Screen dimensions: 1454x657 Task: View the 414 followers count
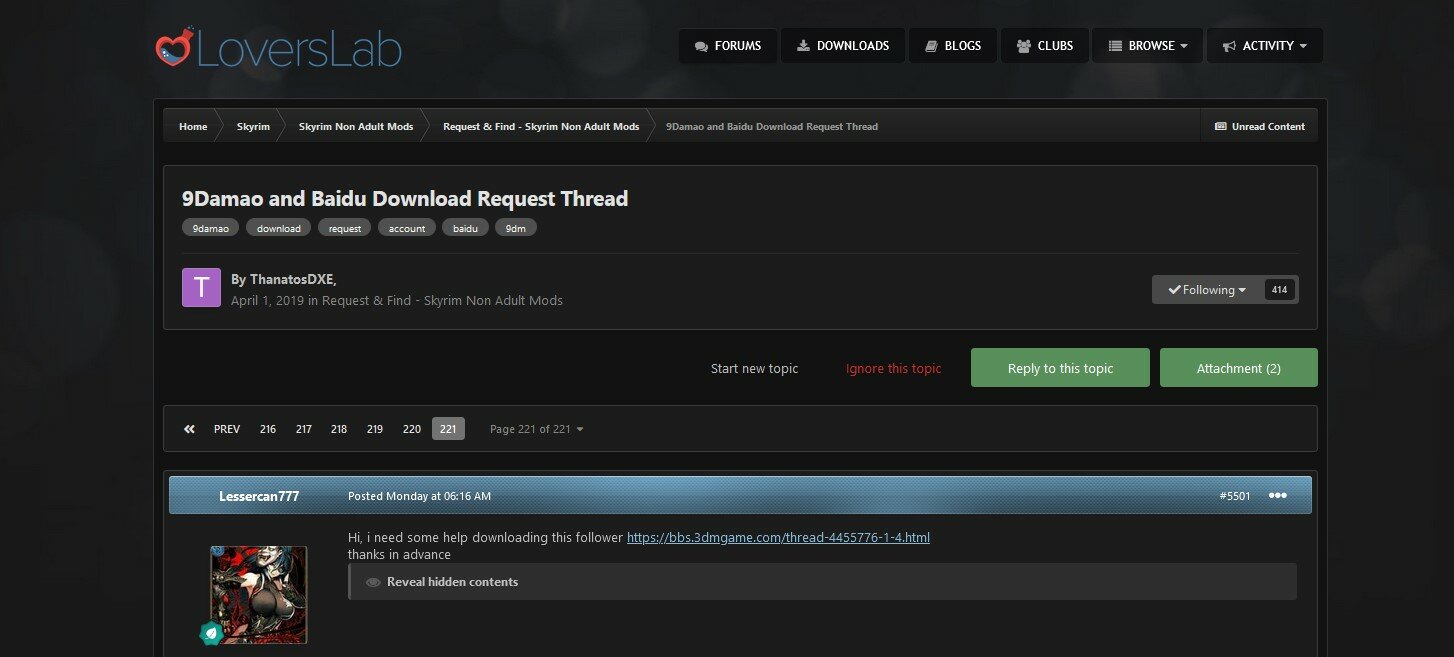[x=1280, y=290]
